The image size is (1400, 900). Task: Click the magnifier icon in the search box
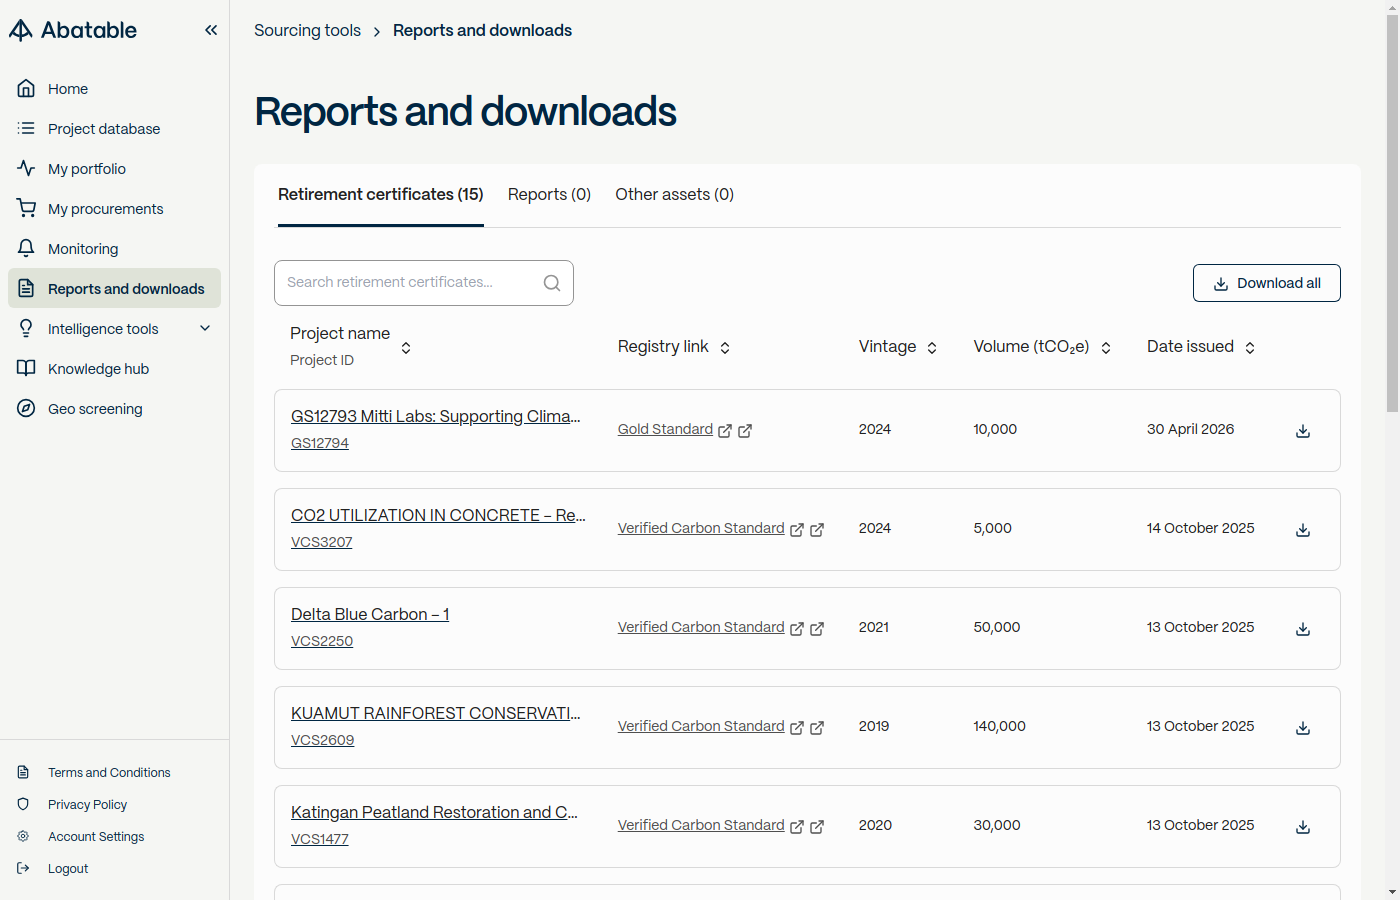coord(552,283)
